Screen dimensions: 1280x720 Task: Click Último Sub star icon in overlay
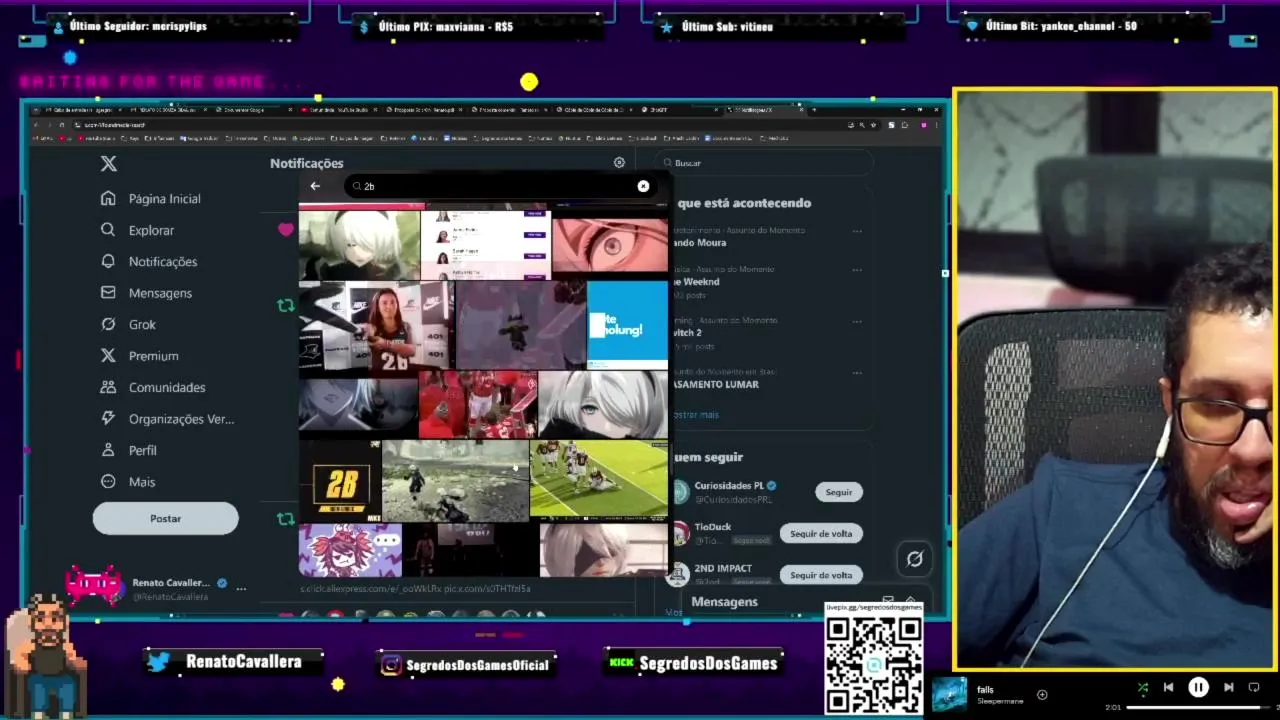[666, 27]
